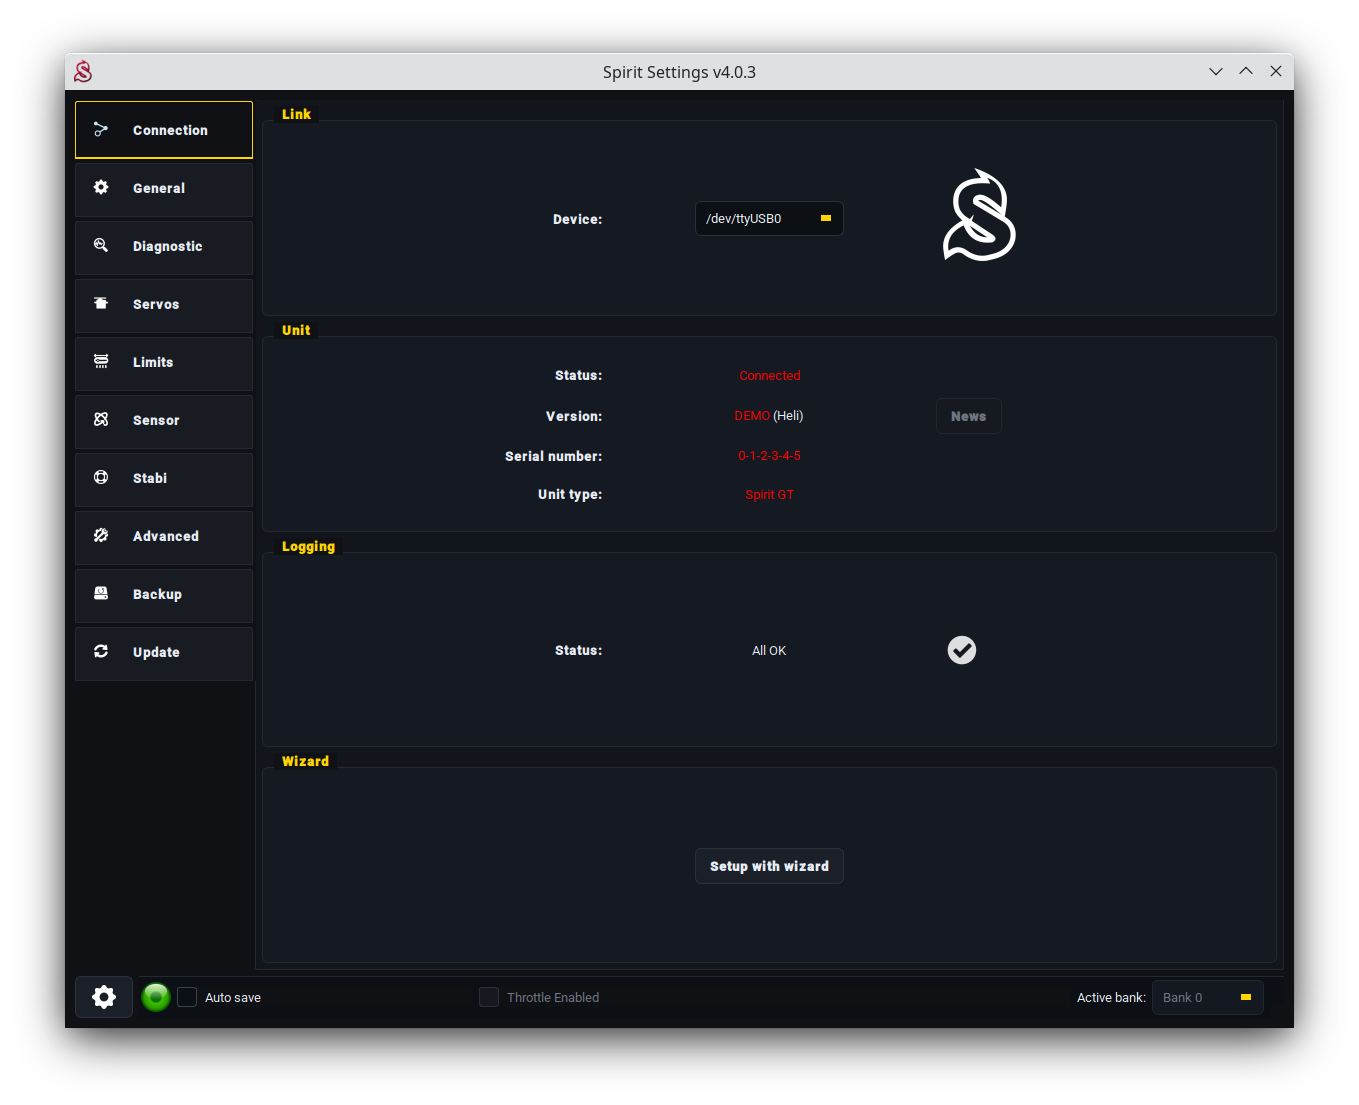Click the 'Wizard' group heading
Image resolution: width=1359 pixels, height=1105 pixels.
point(305,761)
